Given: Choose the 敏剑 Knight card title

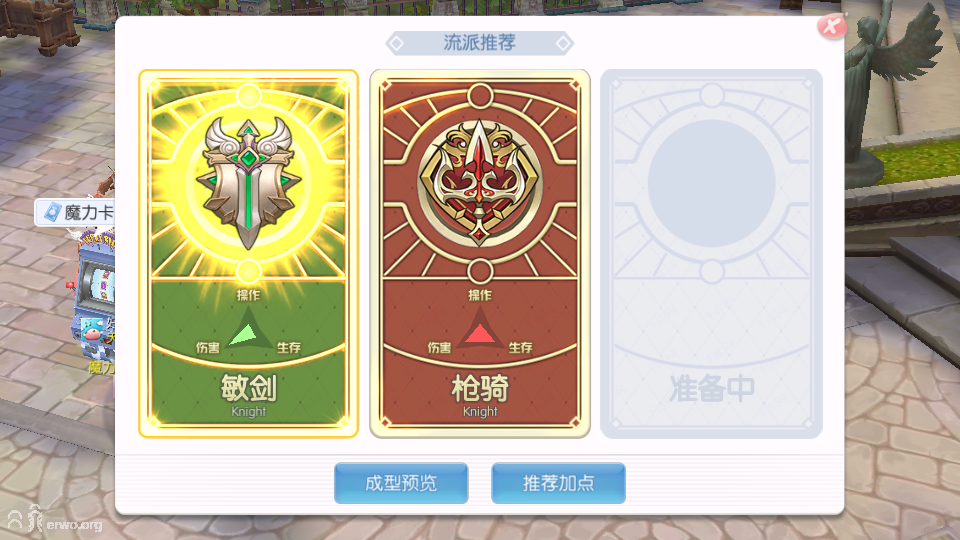Looking at the screenshot, I should click(x=249, y=396).
